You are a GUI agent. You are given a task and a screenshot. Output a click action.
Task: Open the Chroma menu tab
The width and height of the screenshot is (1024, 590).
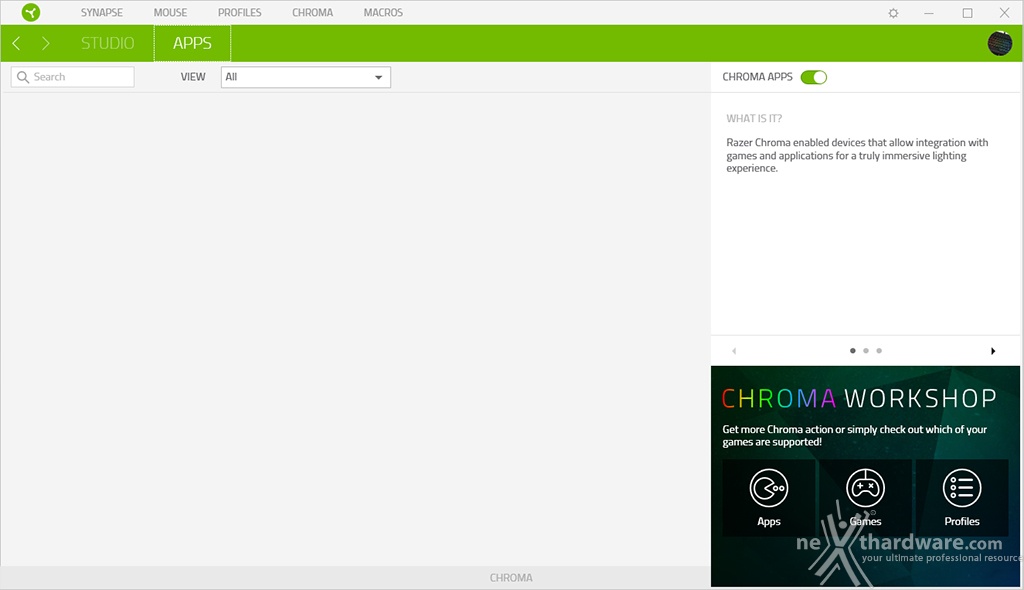(x=312, y=12)
